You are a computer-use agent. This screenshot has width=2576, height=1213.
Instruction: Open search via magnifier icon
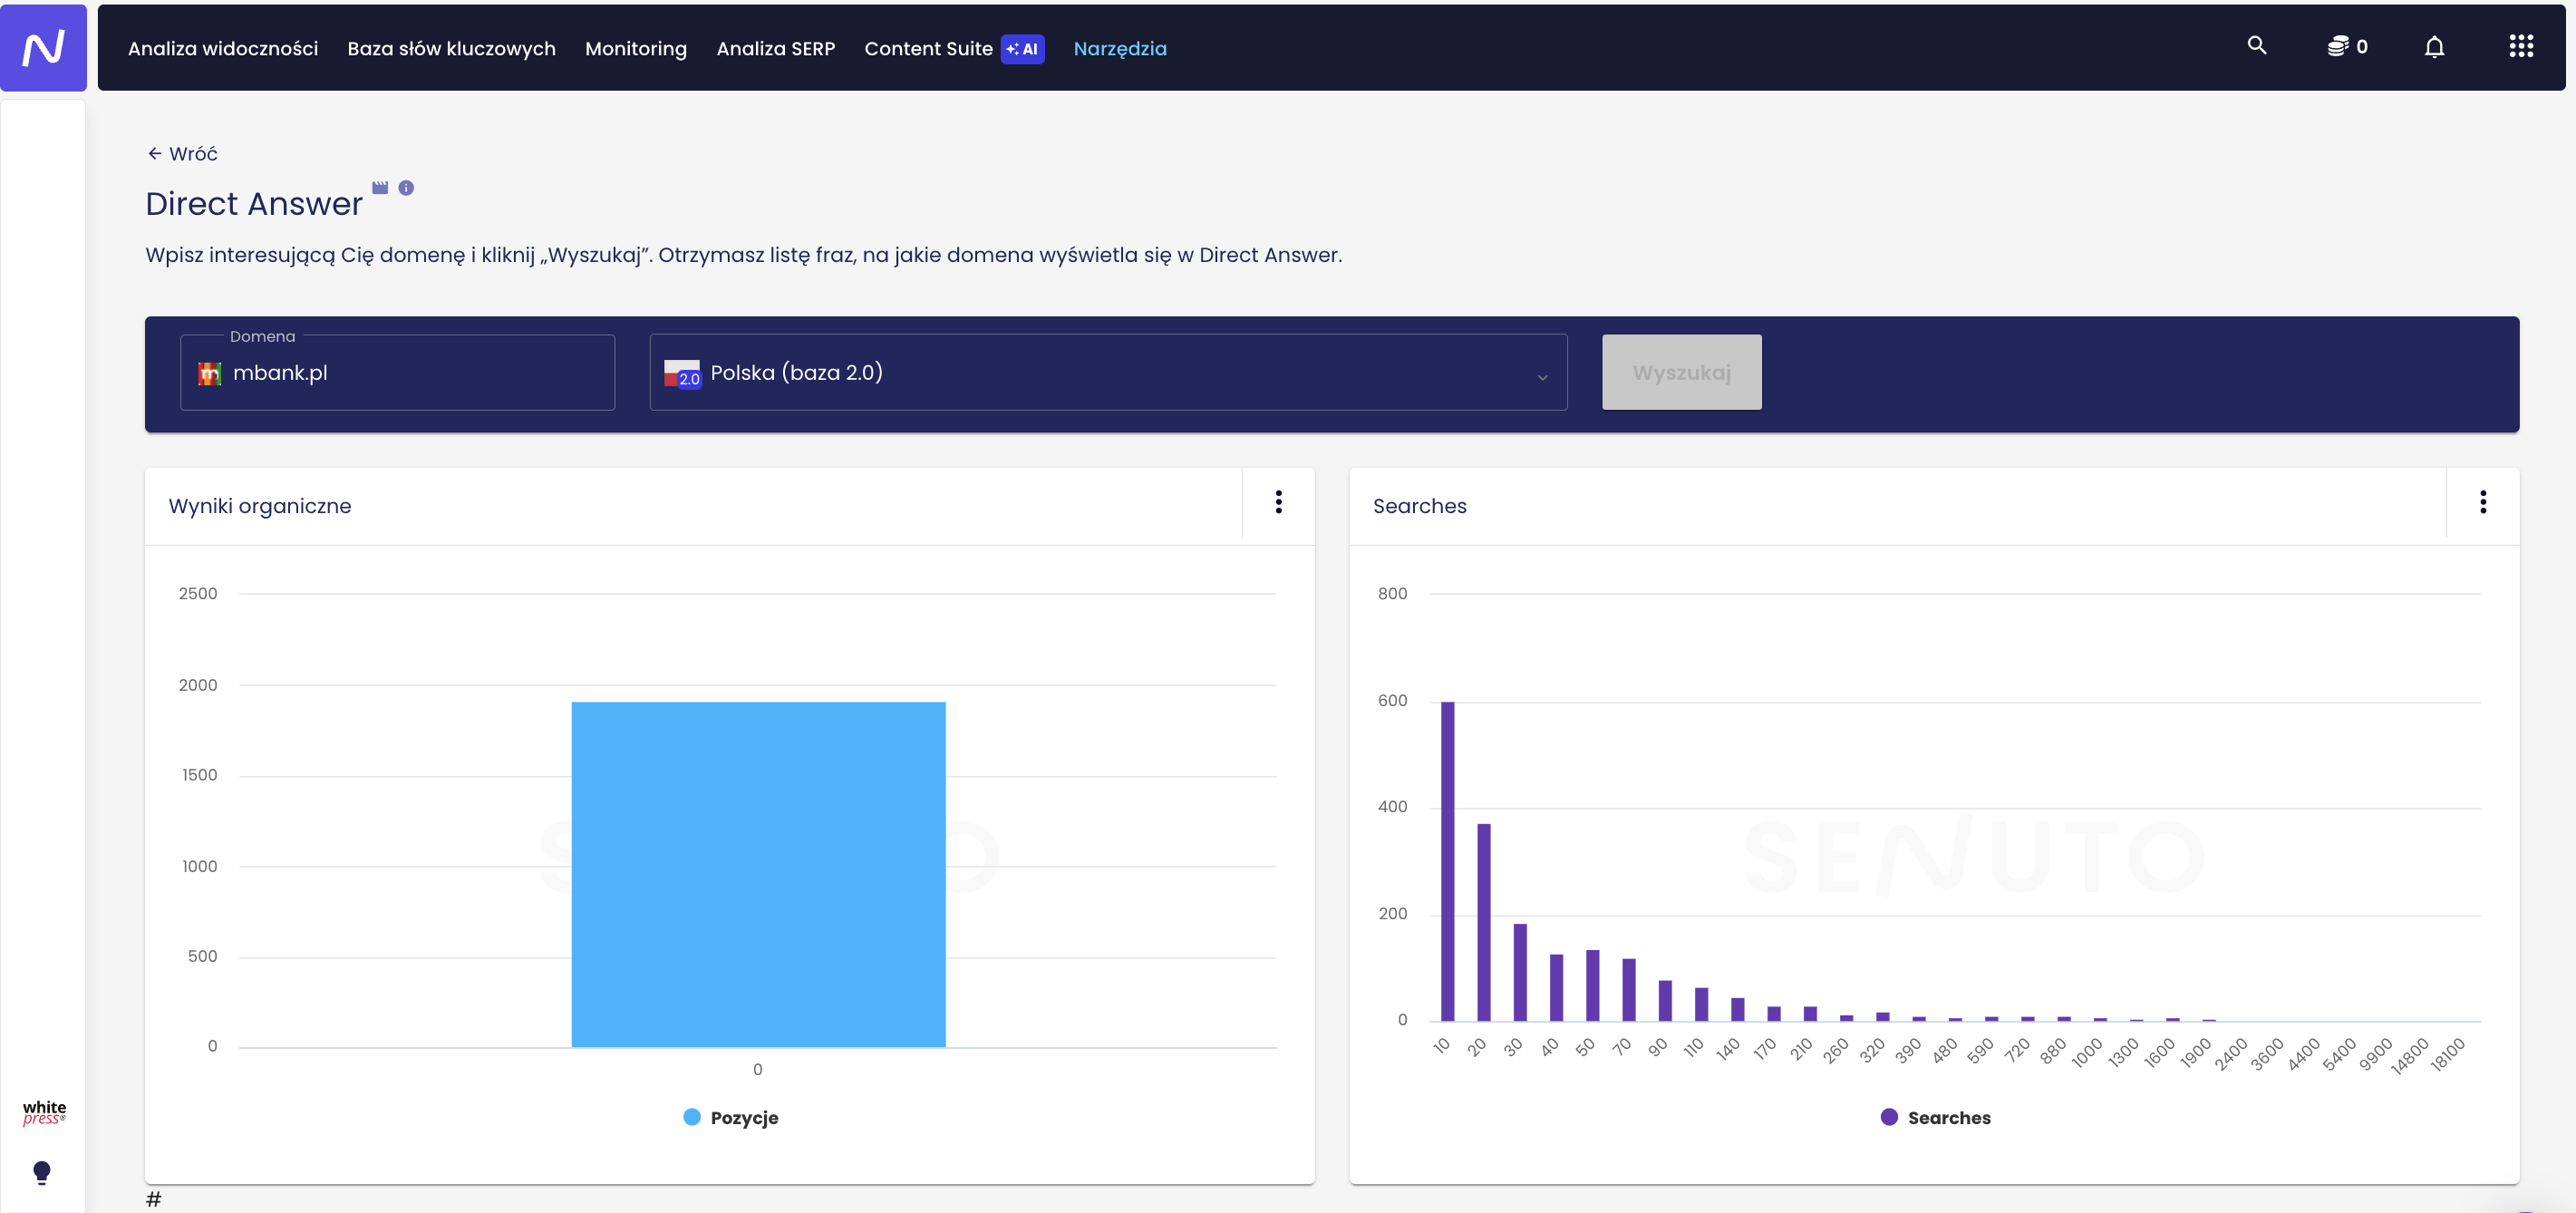tap(2257, 46)
